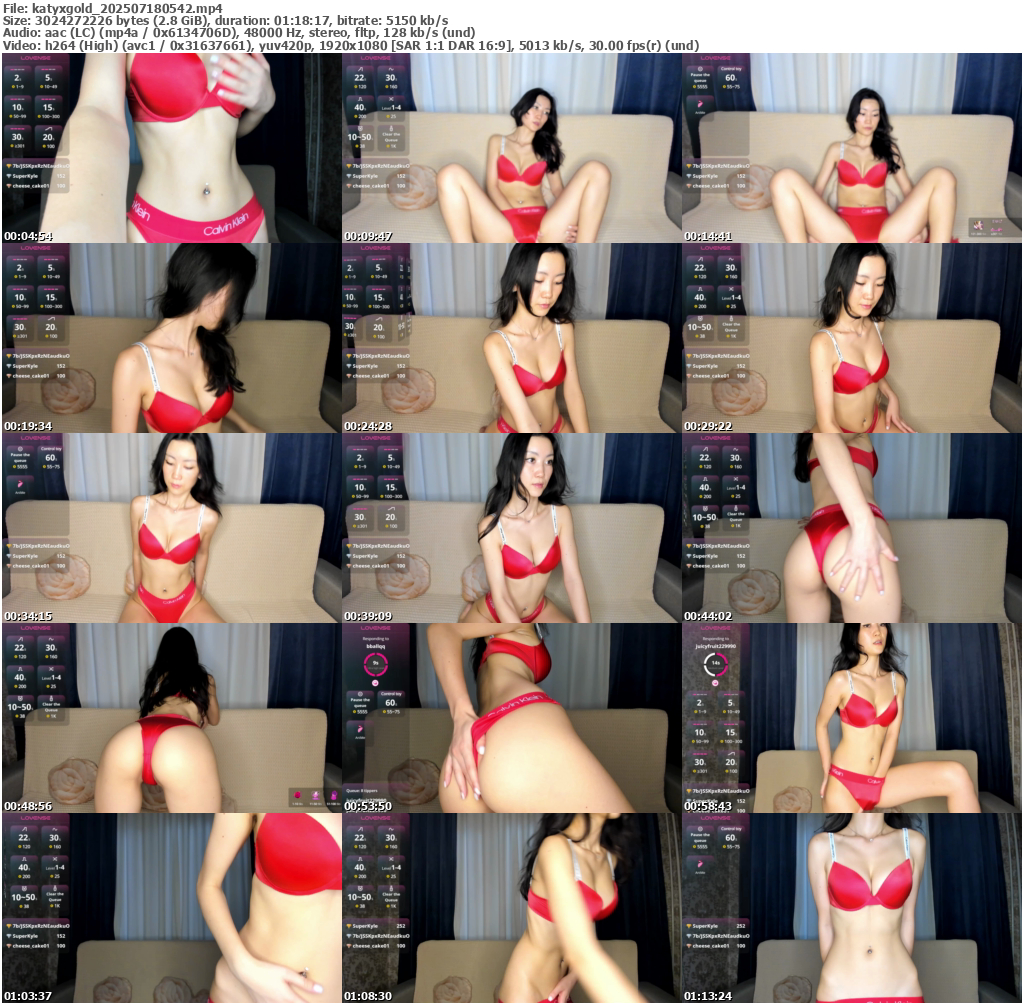Click the 00:29:22 preview frame
1024x1003 pixels.
pyautogui.click(x=852, y=338)
